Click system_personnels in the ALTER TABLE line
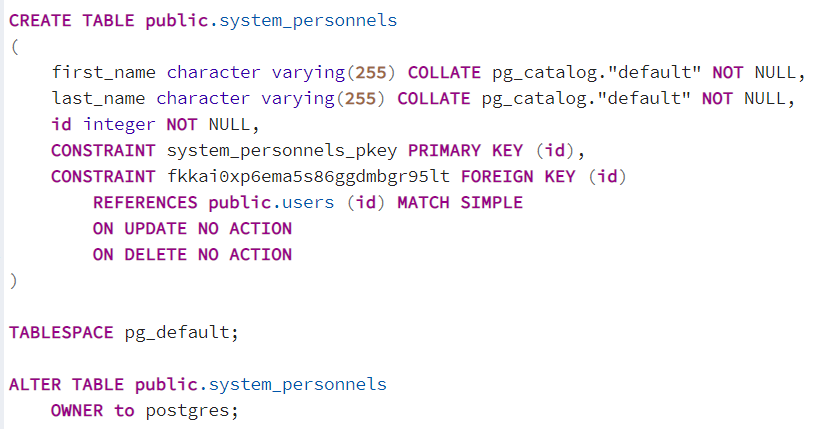This screenshot has width=820, height=429. pos(298,385)
